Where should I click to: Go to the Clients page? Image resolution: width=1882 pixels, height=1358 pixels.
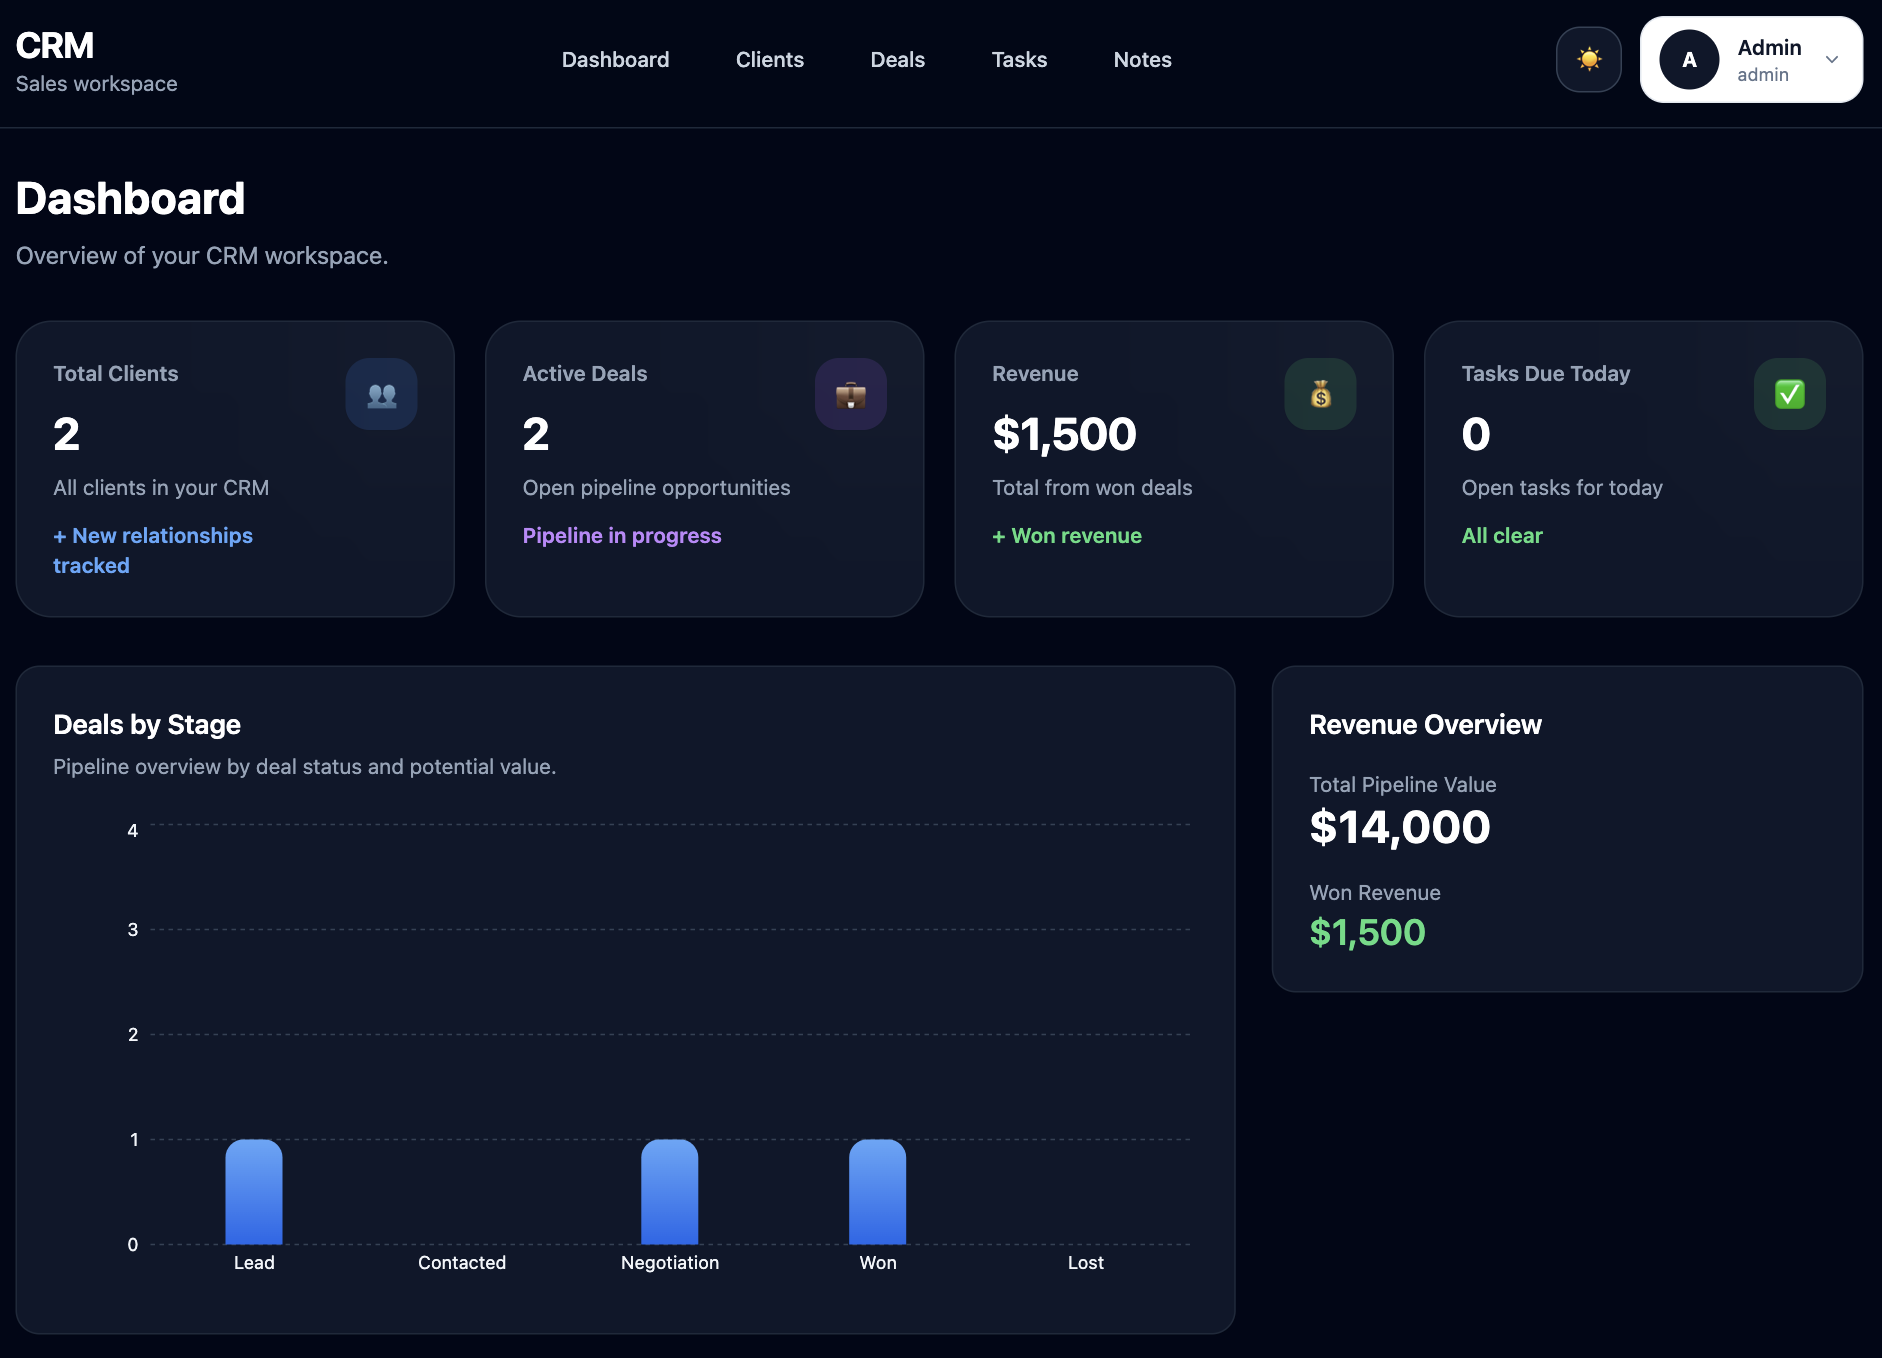pyautogui.click(x=770, y=60)
